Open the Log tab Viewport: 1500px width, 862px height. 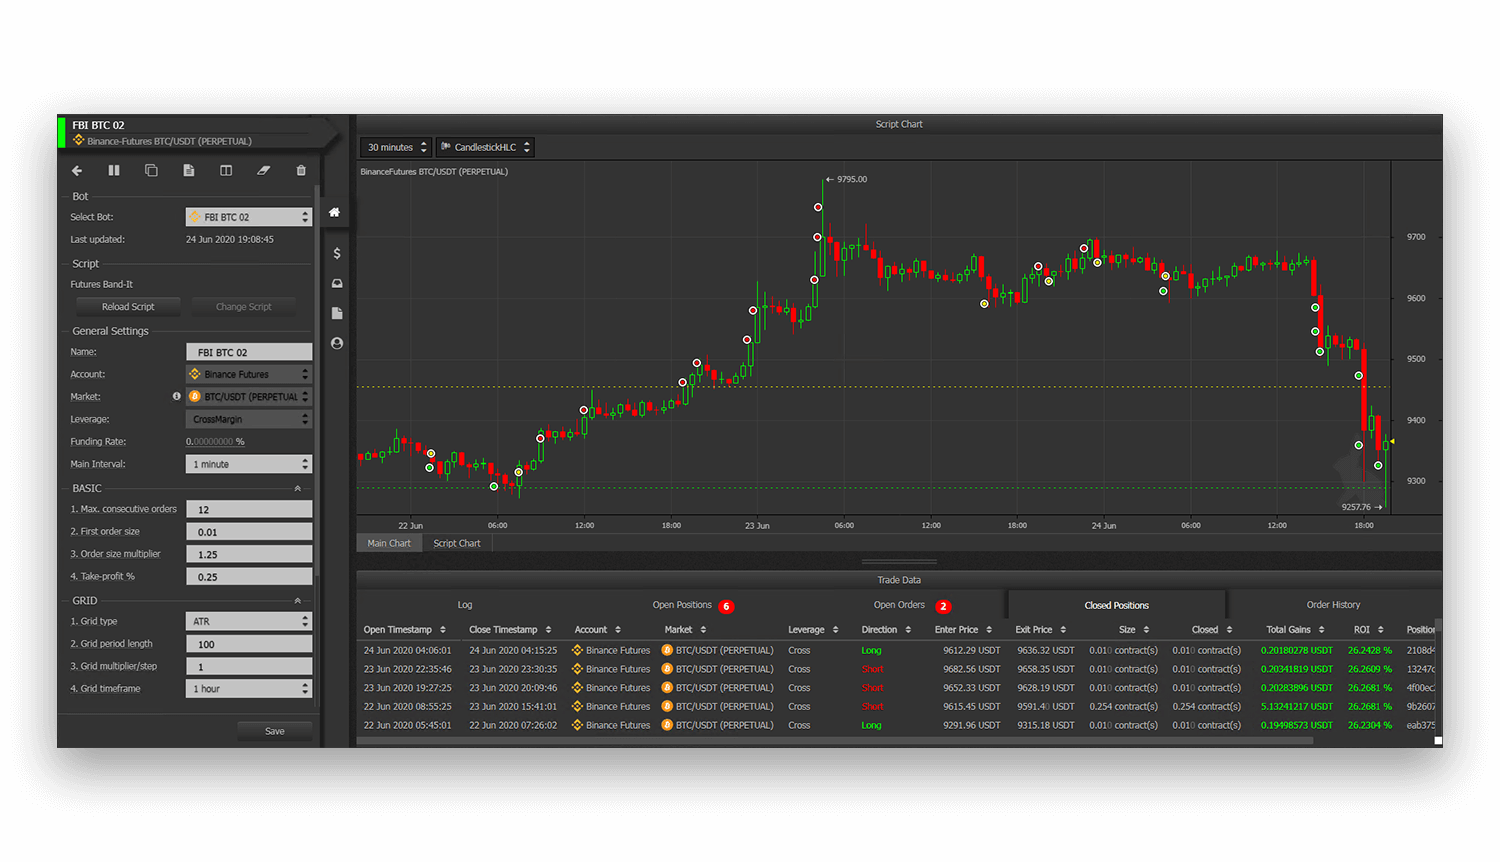[465, 605]
